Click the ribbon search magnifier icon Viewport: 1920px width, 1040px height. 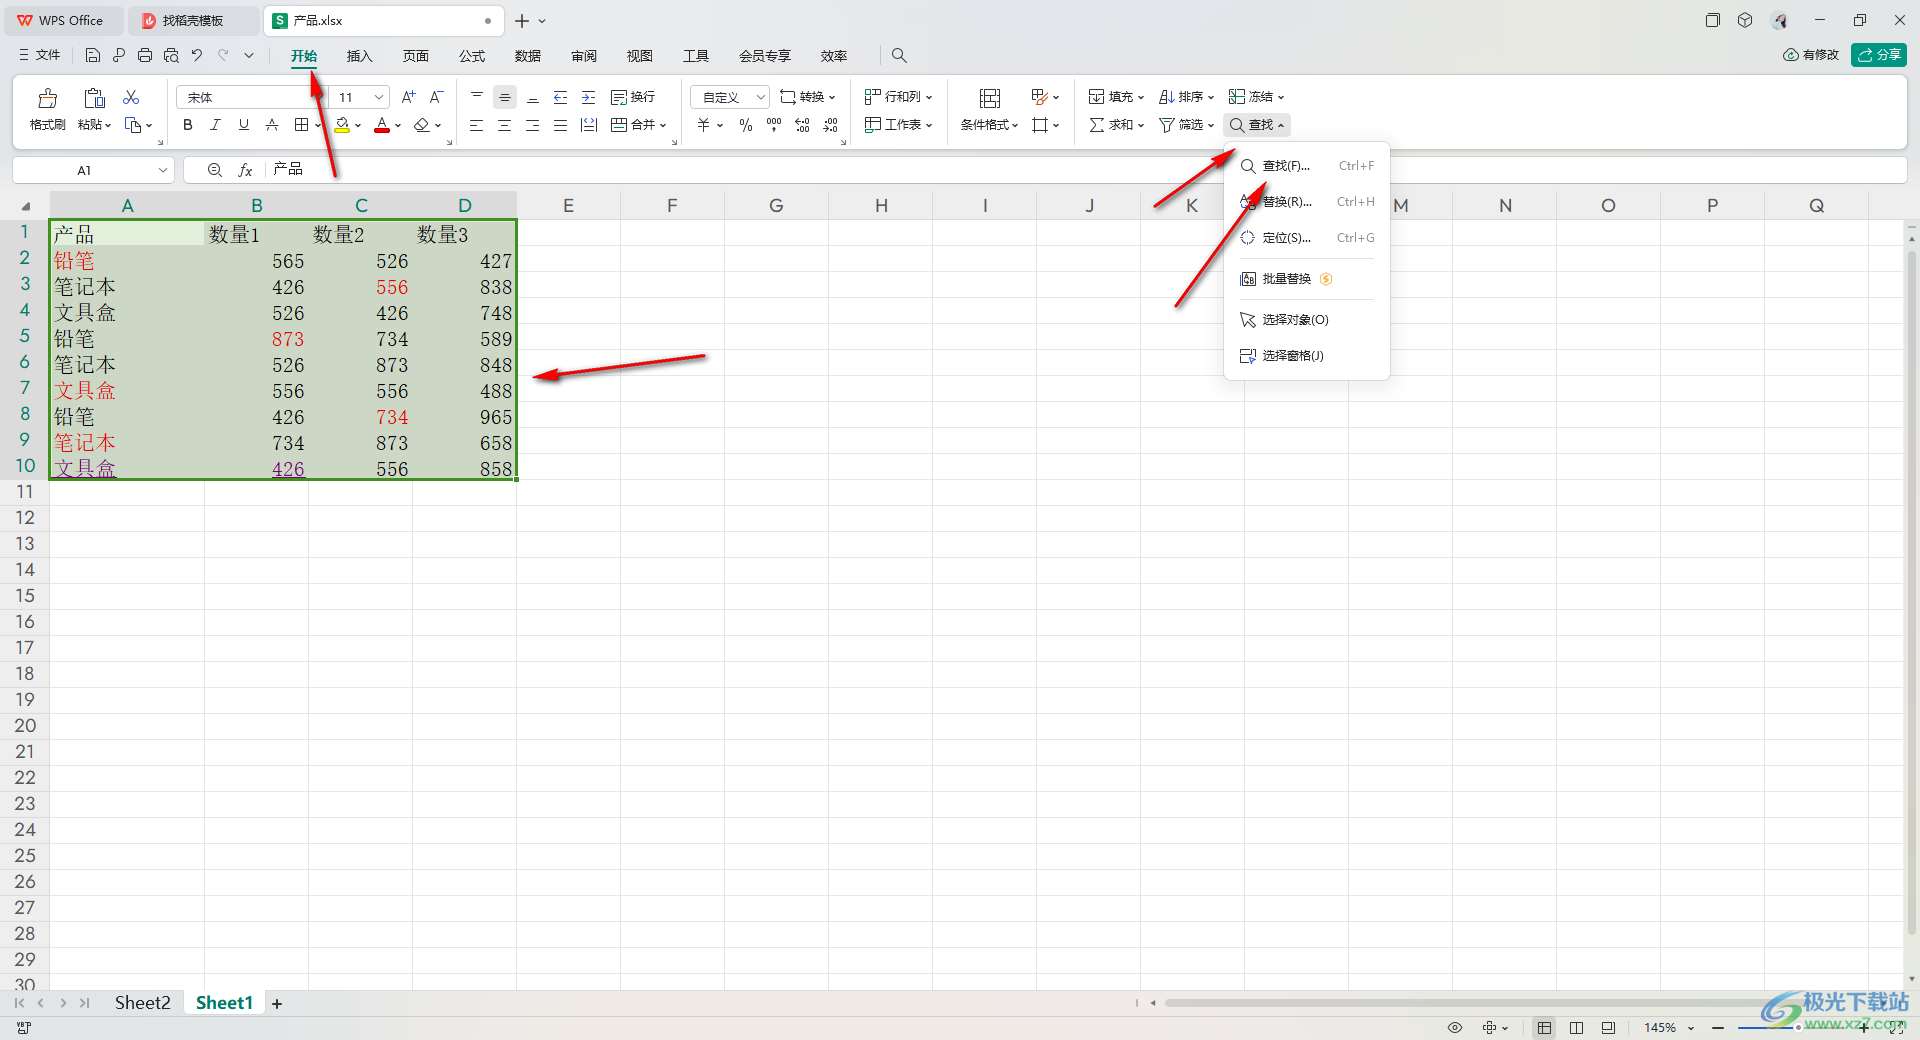pos(899,55)
